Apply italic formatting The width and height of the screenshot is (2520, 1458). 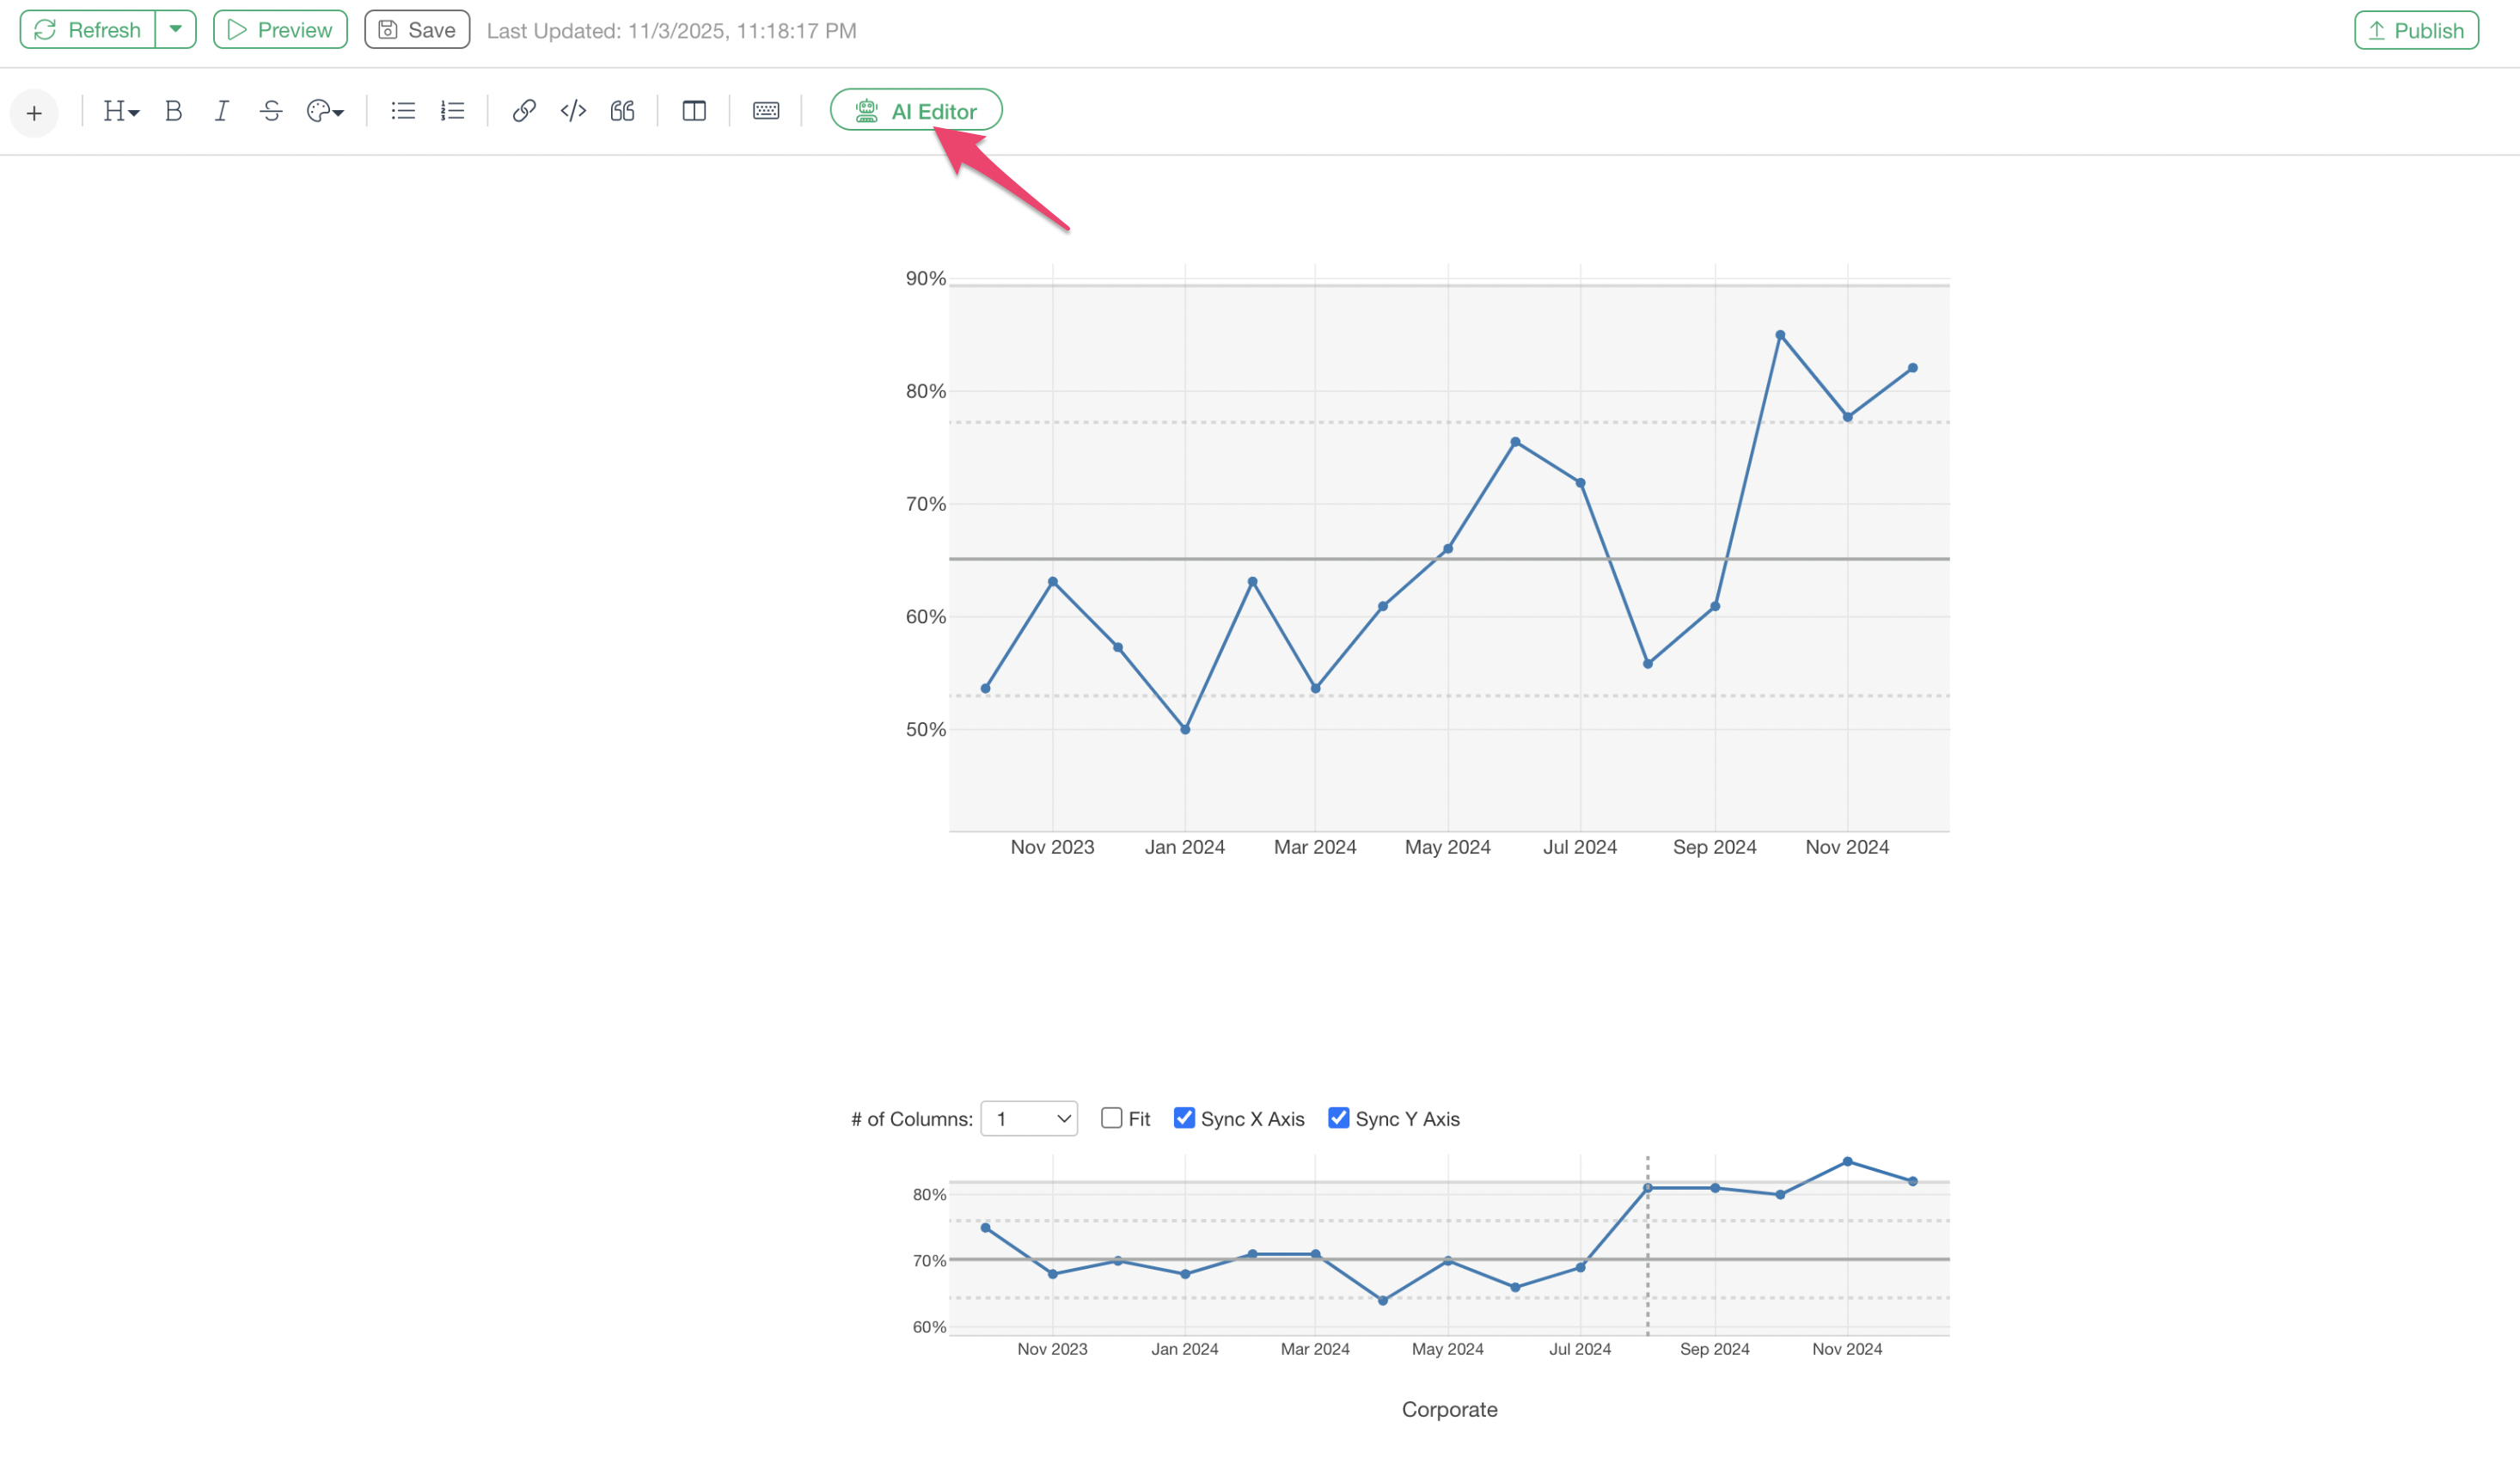coord(222,111)
